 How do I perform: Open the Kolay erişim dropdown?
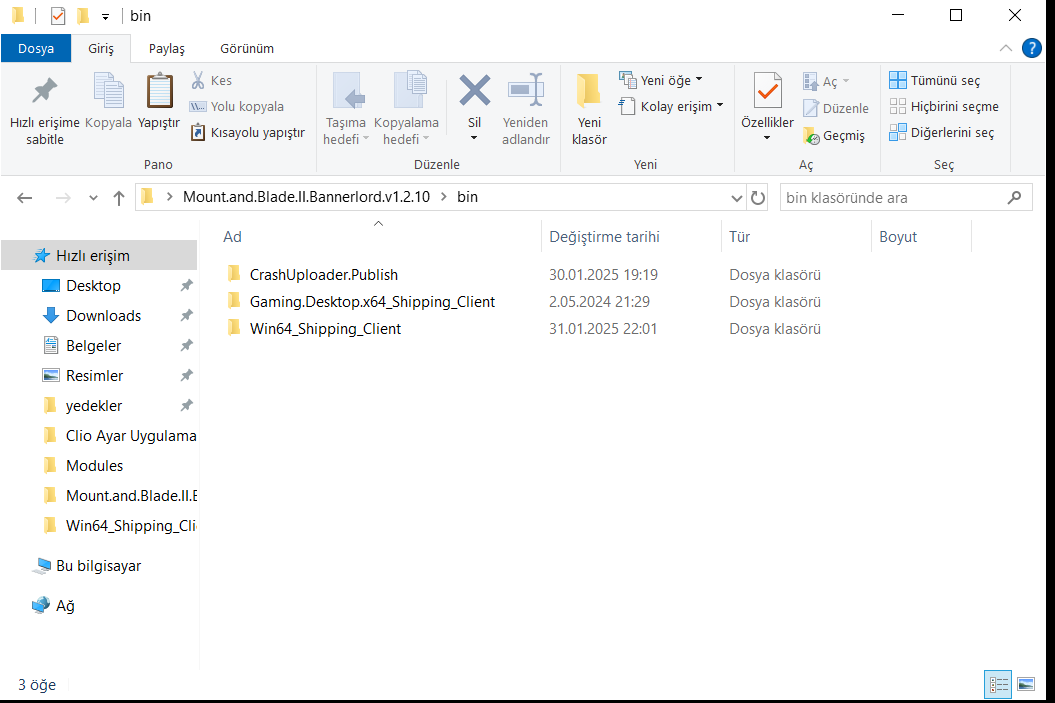(x=671, y=106)
